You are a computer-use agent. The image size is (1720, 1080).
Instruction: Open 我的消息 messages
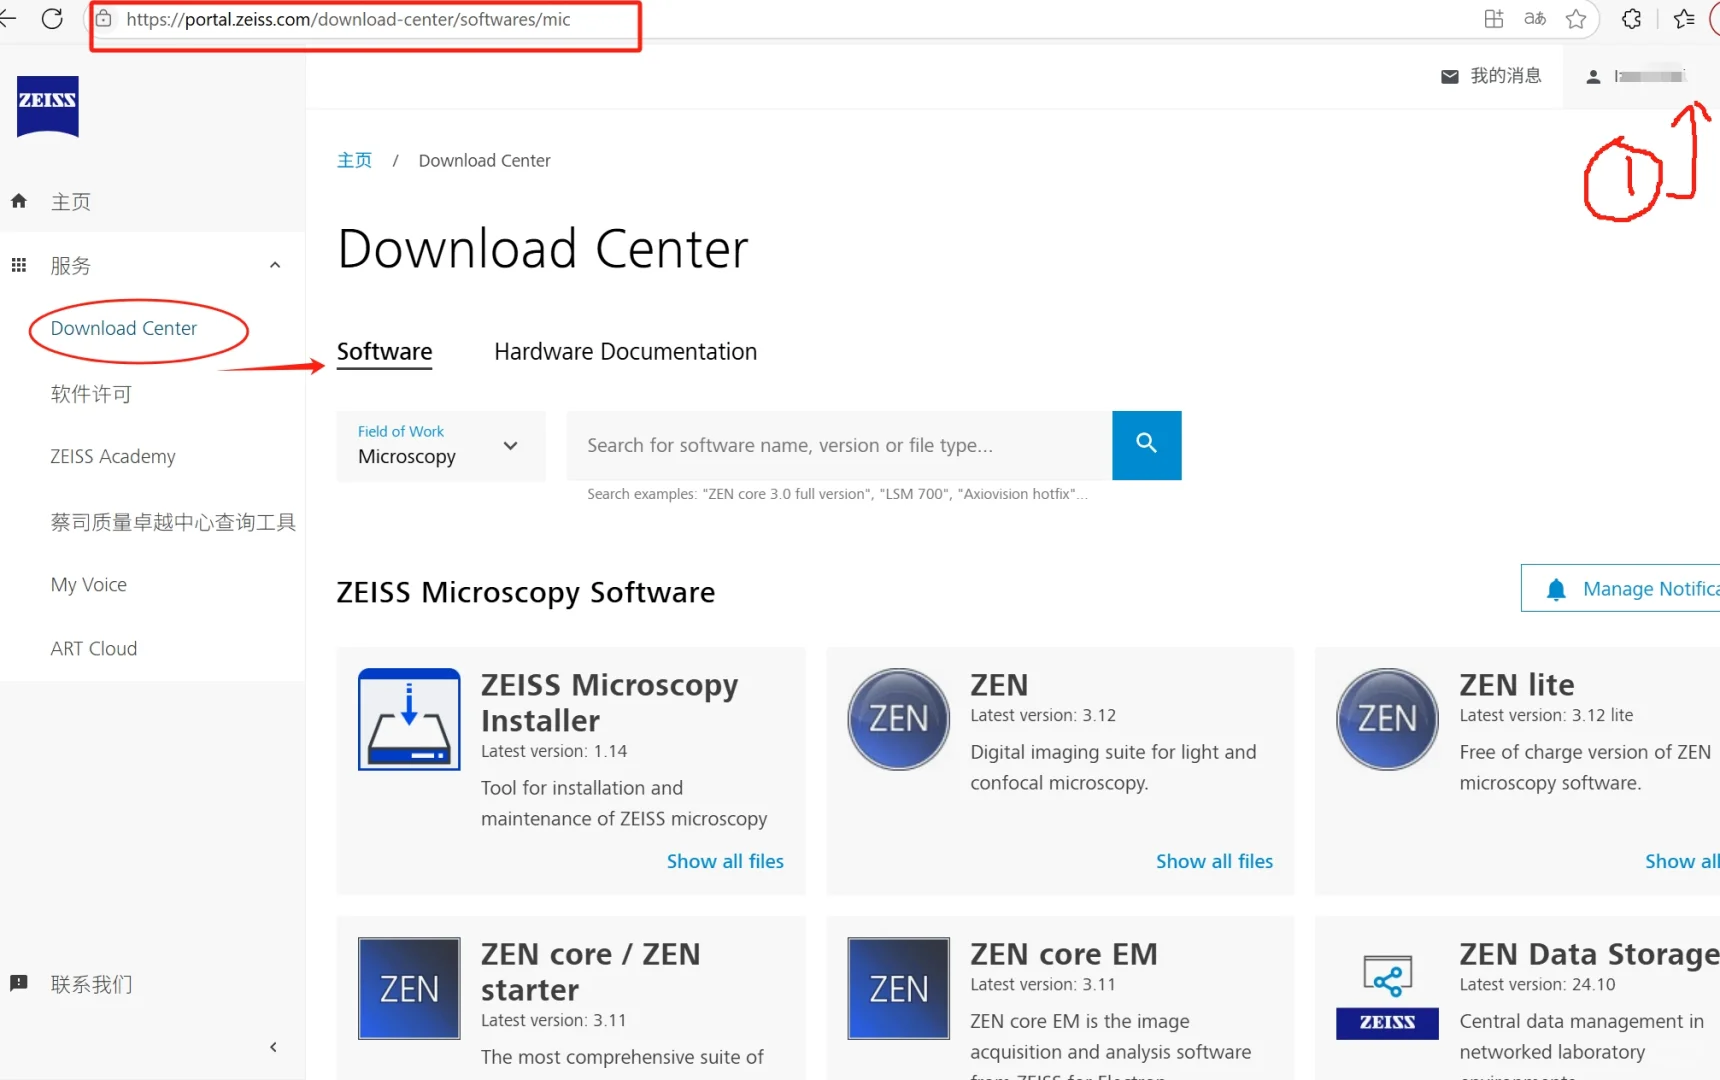click(1506, 76)
